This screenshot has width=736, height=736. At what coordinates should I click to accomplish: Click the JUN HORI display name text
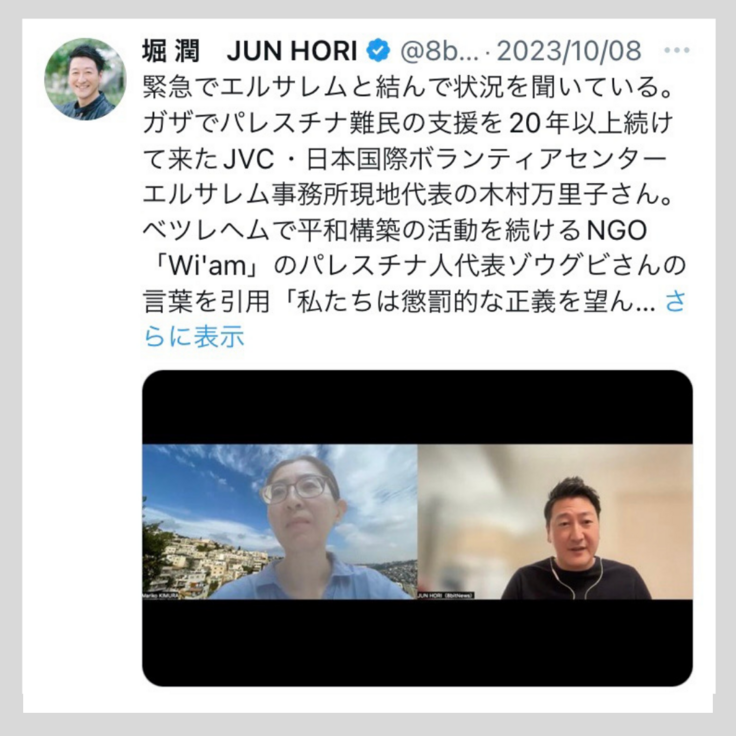click(x=292, y=51)
